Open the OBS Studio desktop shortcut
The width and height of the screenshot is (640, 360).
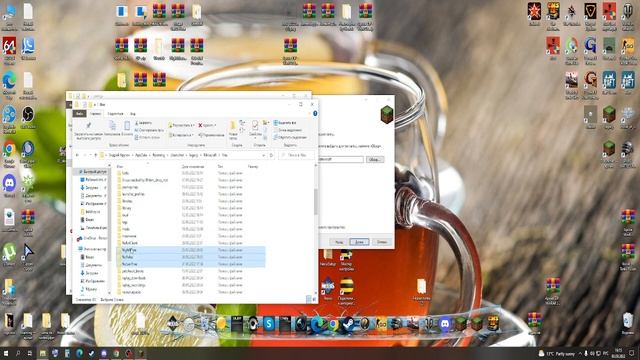28,115
